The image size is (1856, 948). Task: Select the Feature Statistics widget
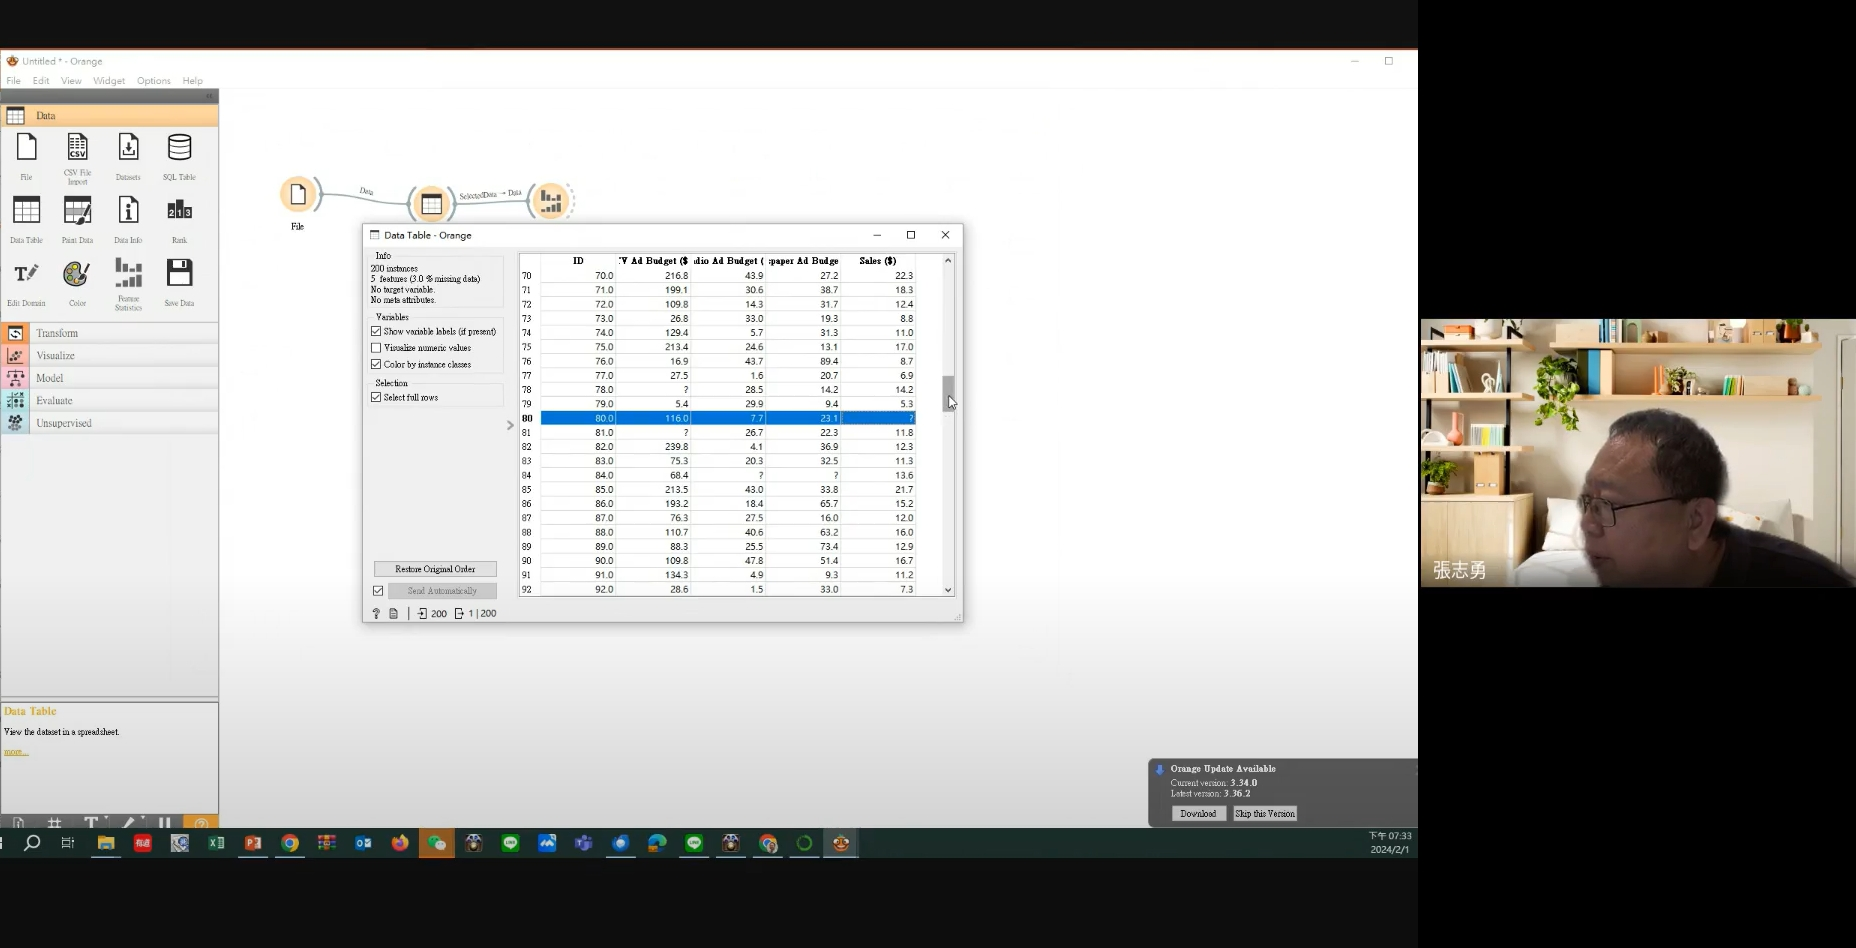tap(128, 274)
